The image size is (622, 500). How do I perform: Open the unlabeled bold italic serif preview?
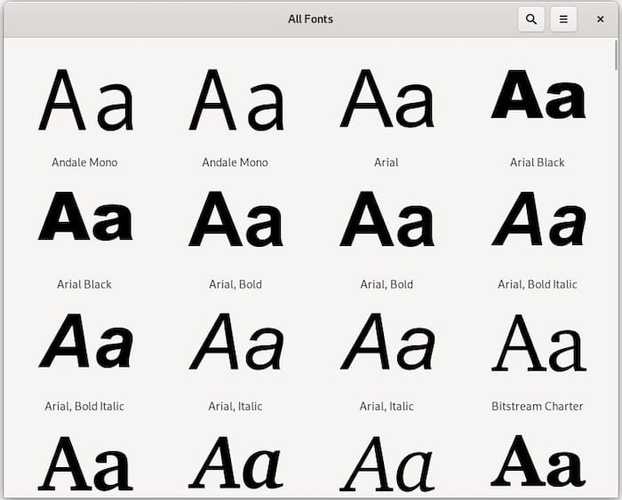tap(236, 463)
